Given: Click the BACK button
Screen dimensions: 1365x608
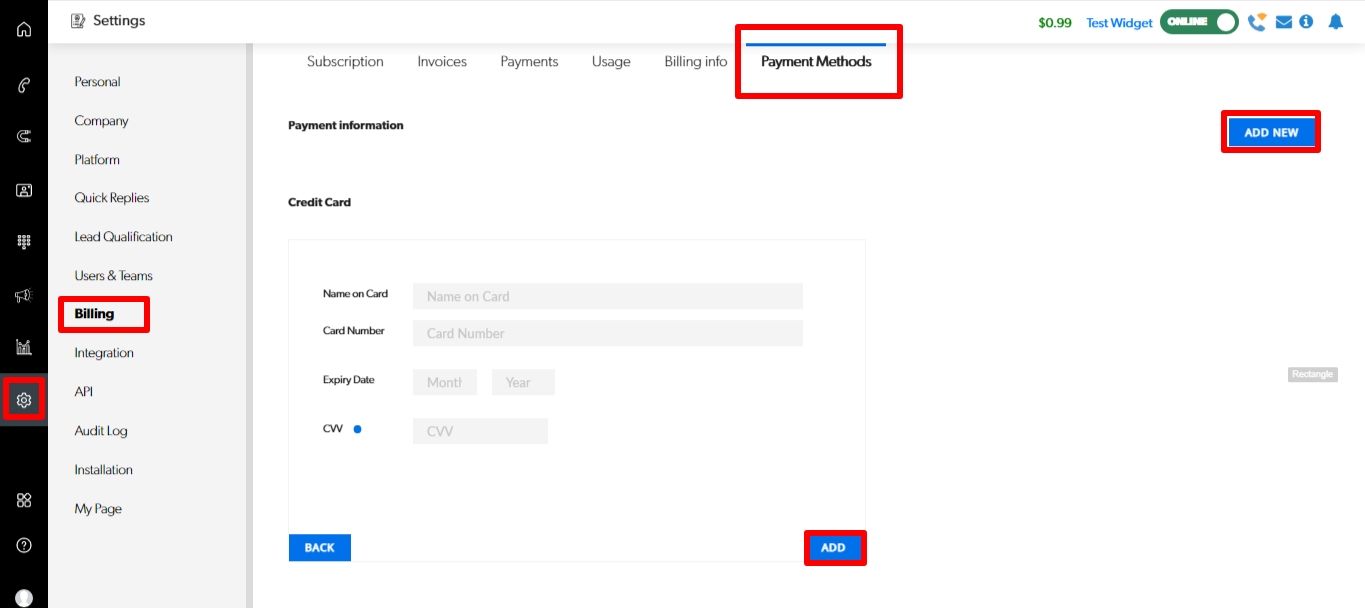Looking at the screenshot, I should point(320,548).
